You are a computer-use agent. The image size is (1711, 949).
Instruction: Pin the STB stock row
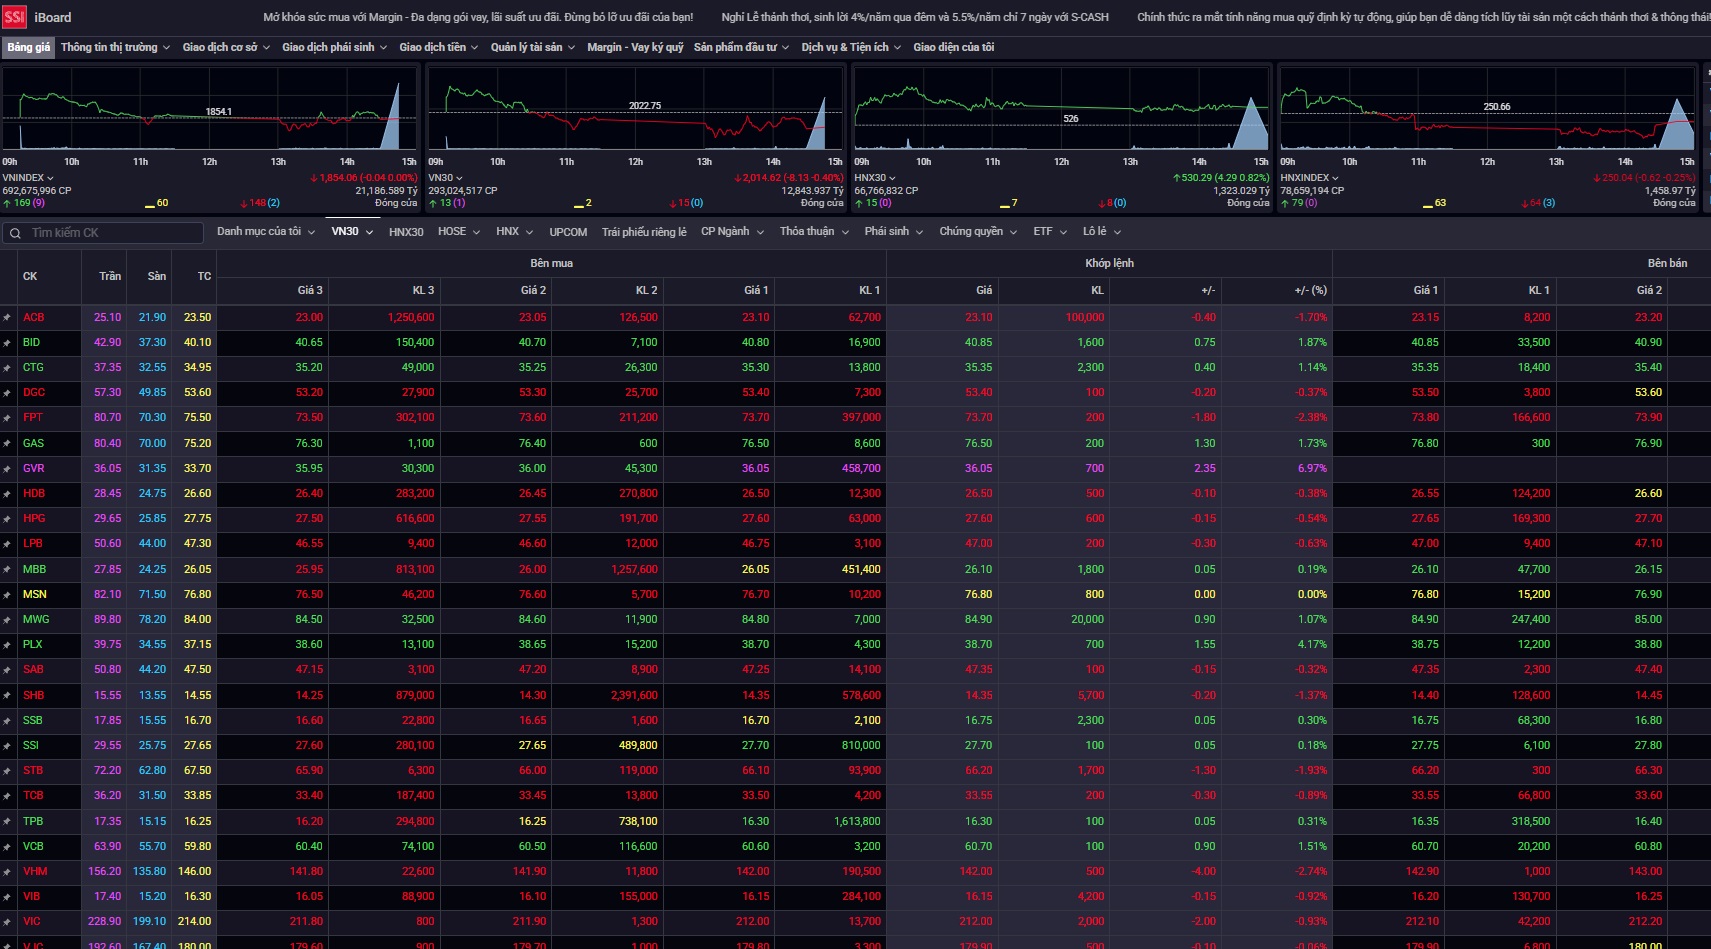[7, 771]
